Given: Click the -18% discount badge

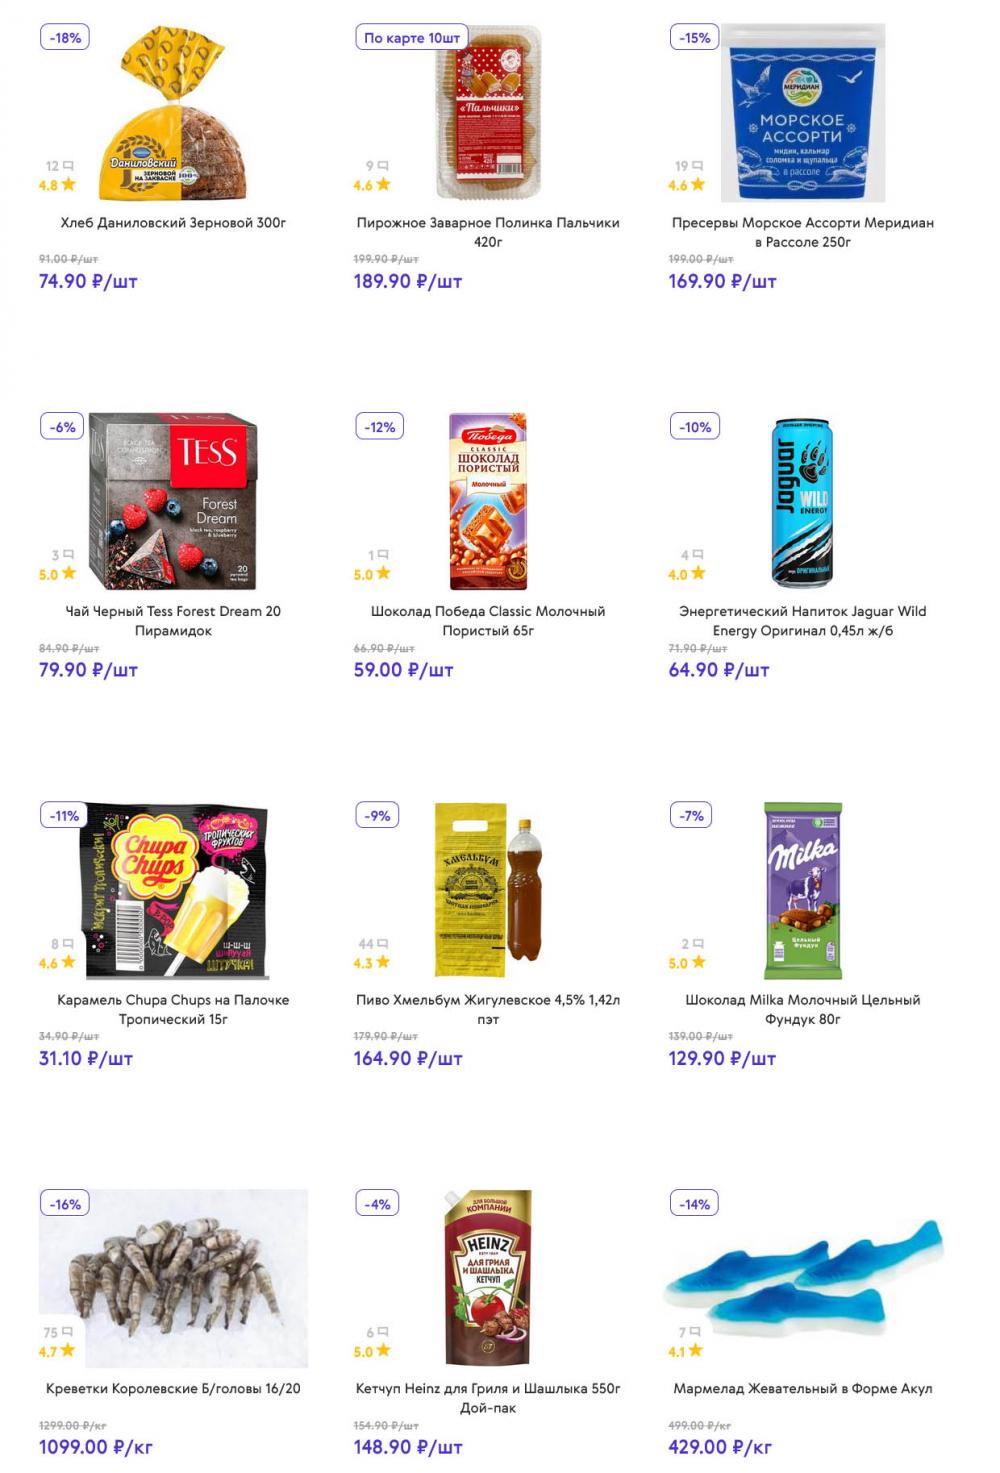Looking at the screenshot, I should click(66, 38).
